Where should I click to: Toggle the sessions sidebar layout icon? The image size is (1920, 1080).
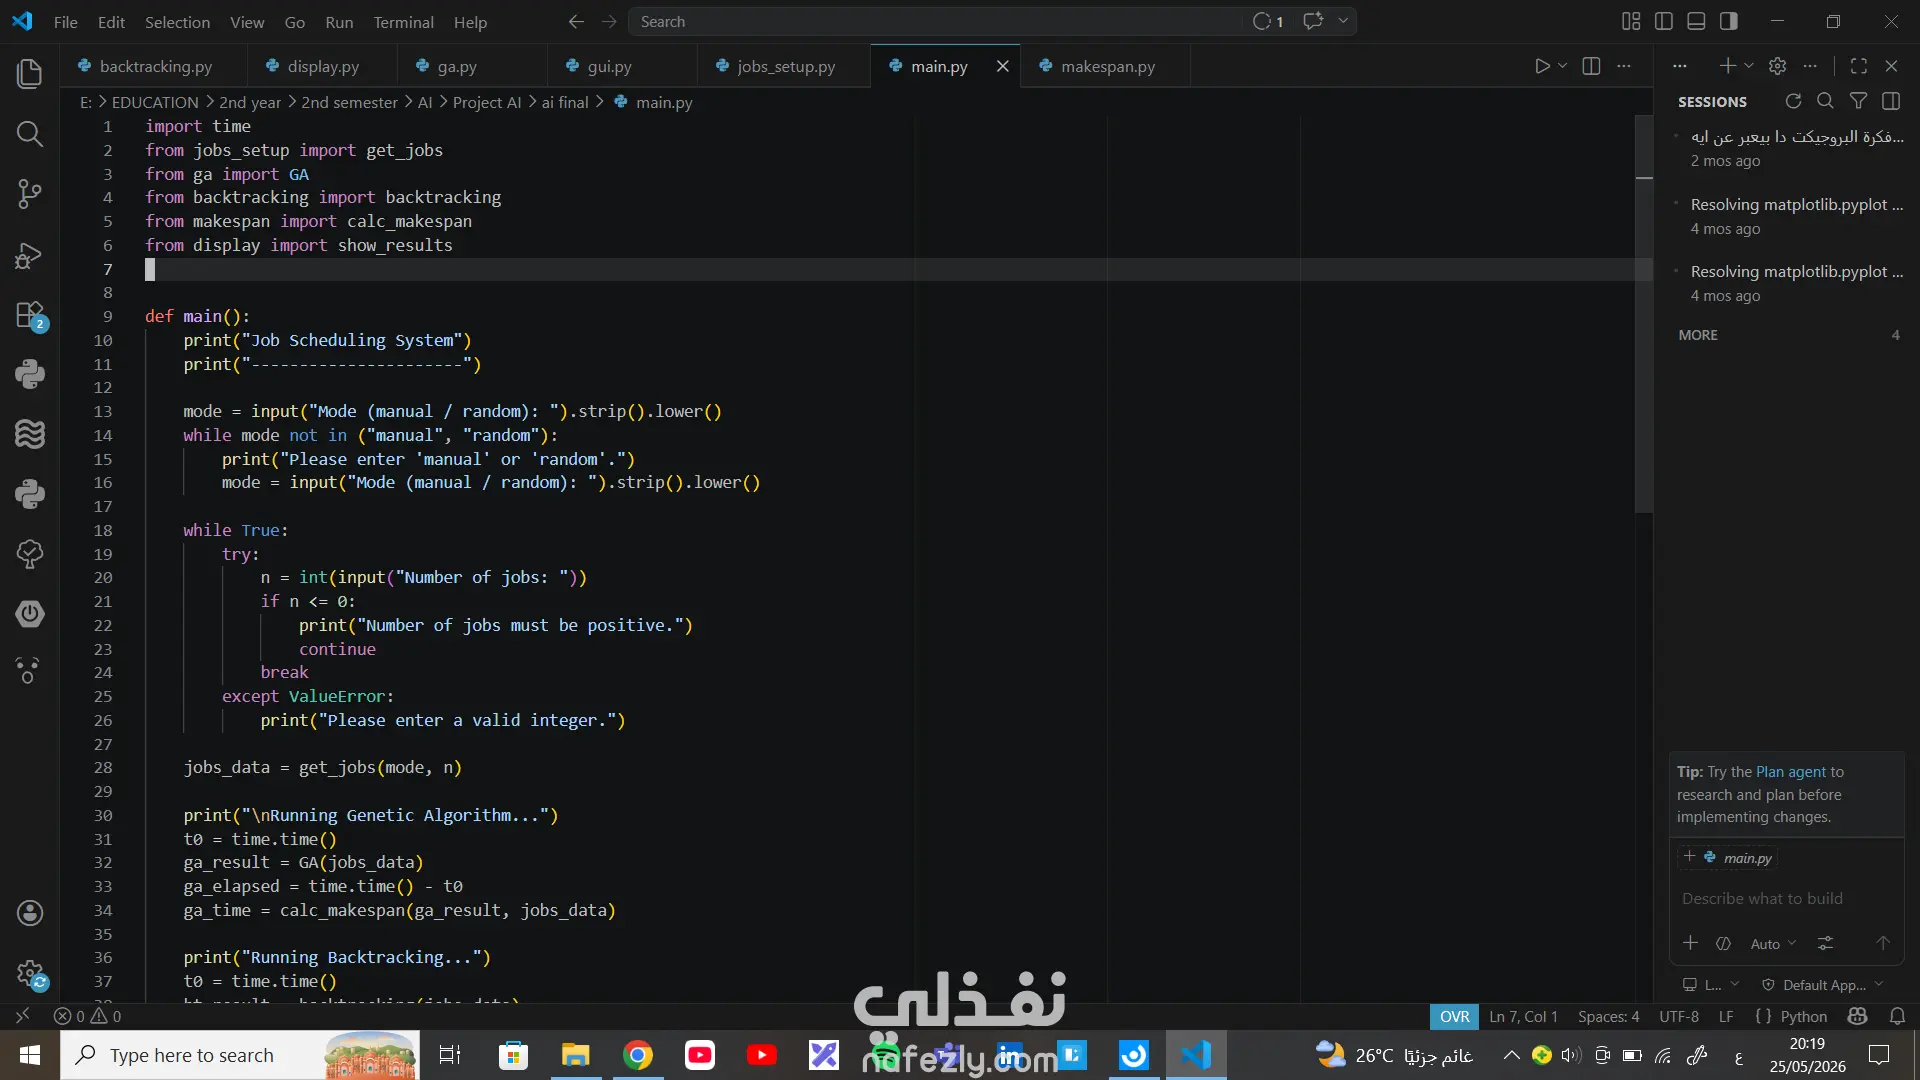coord(1891,101)
